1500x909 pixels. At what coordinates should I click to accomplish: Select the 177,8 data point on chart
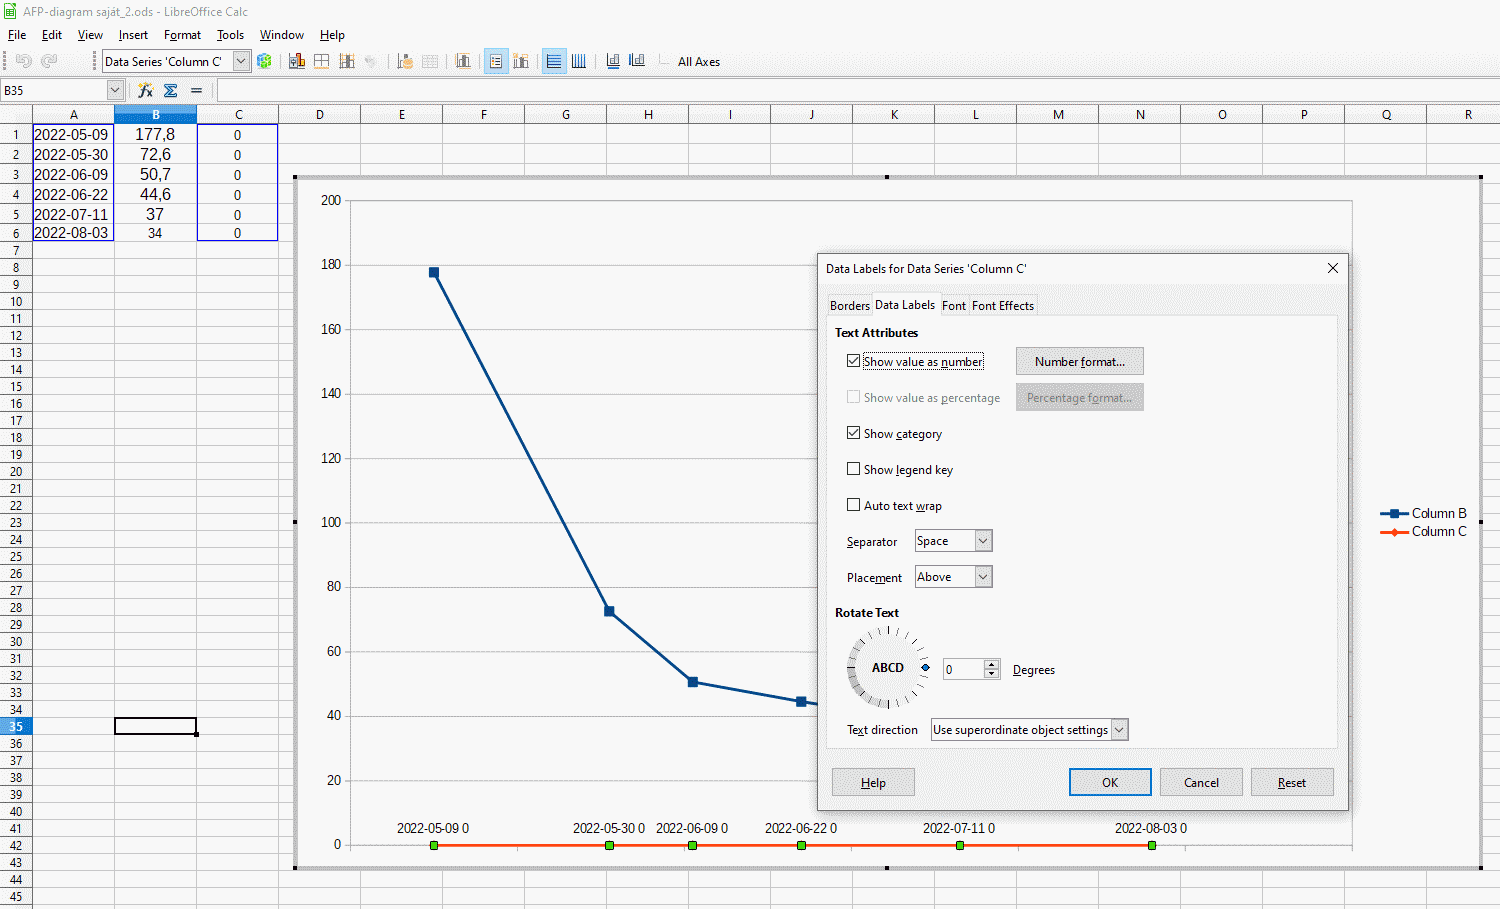pos(434,272)
